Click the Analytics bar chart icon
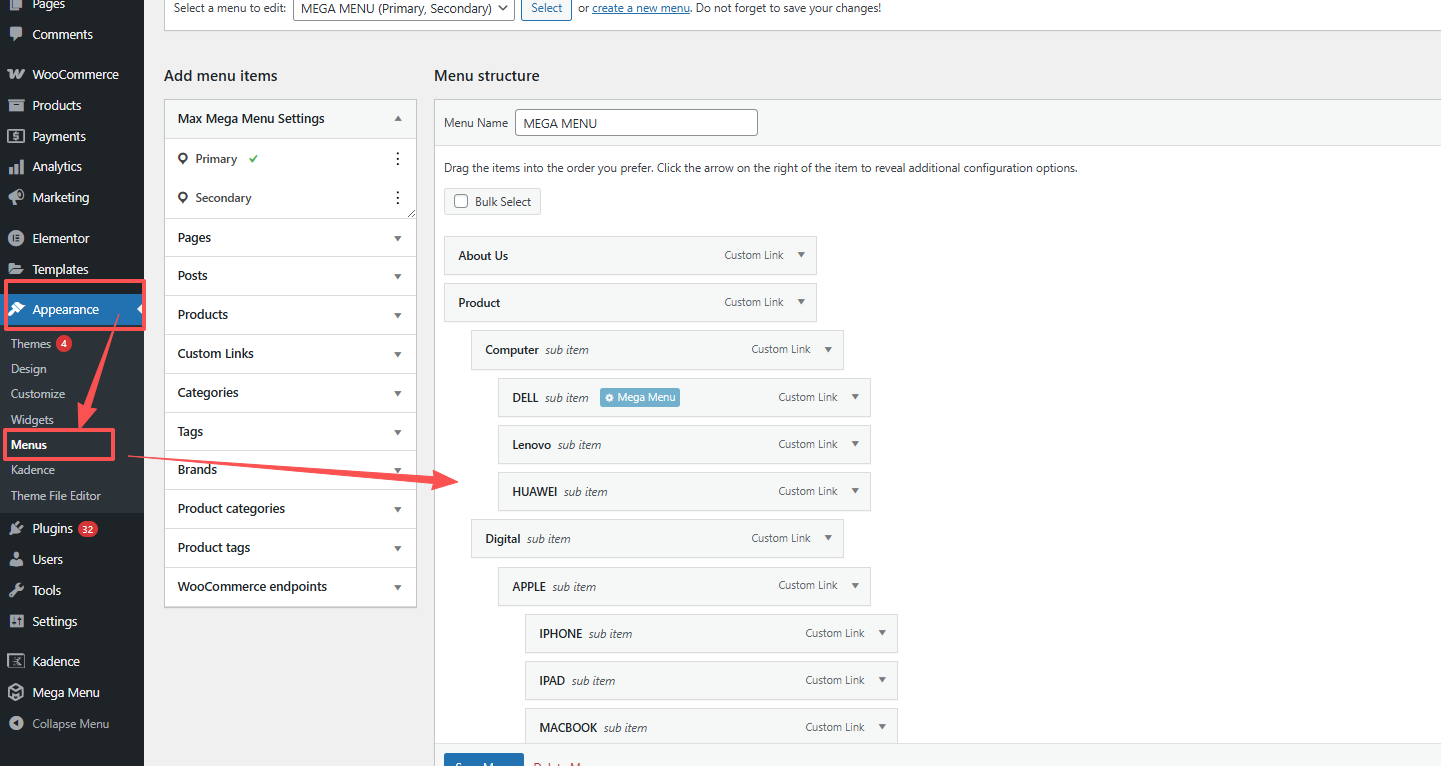The height and width of the screenshot is (766, 1441). click(x=16, y=167)
